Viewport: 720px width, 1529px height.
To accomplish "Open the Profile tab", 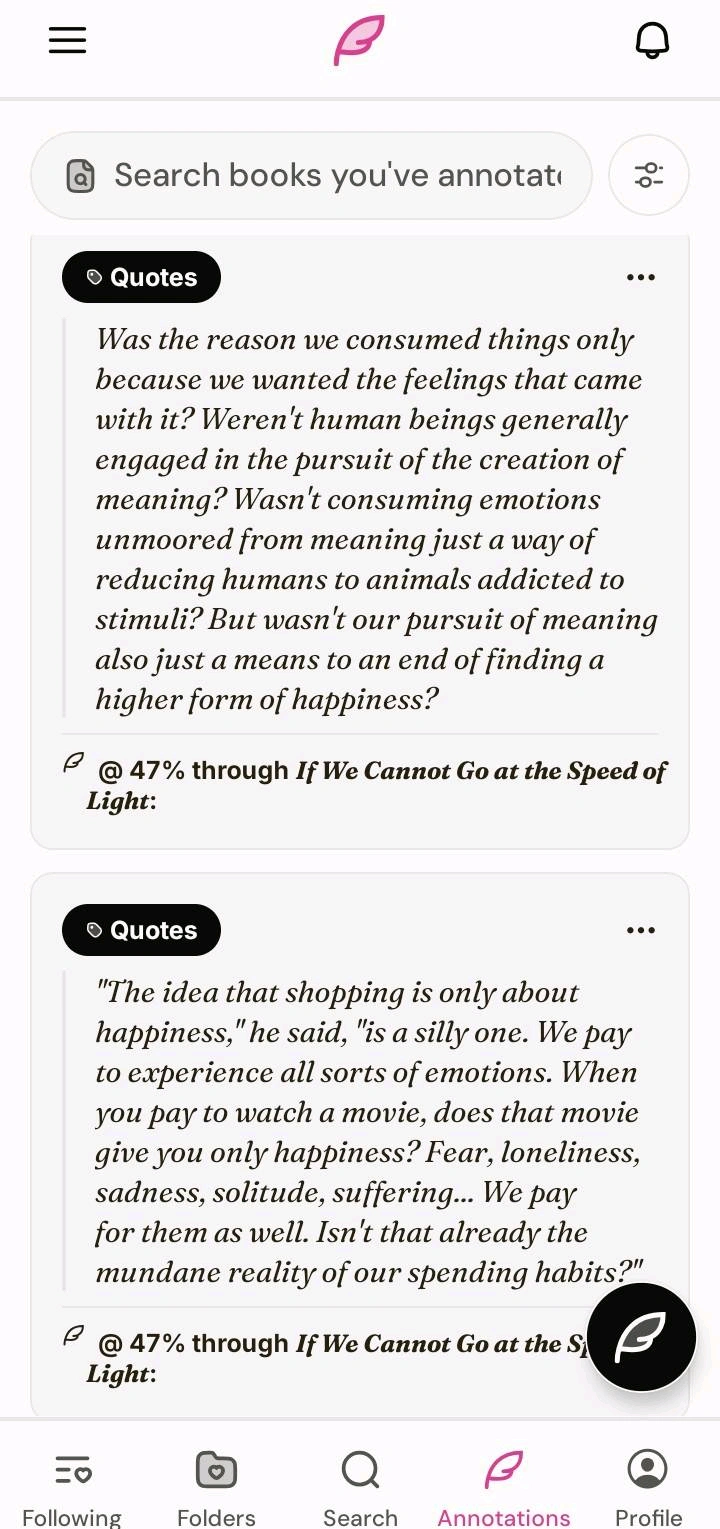I will point(648,1488).
